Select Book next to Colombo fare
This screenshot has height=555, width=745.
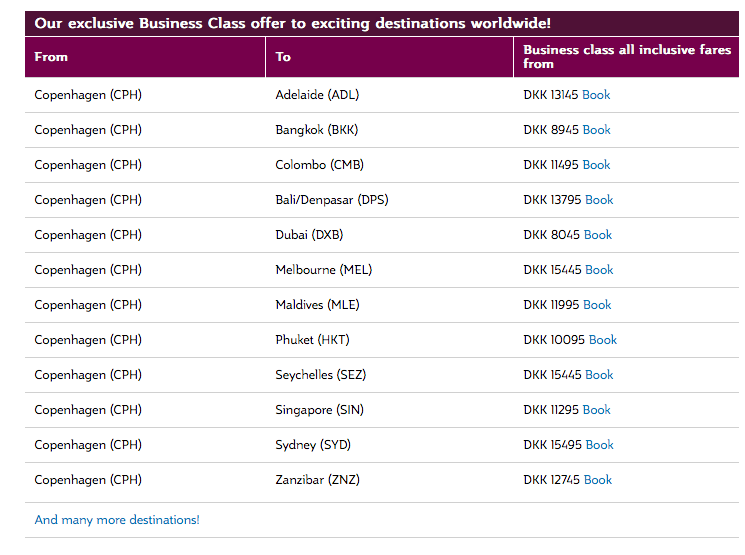596,165
